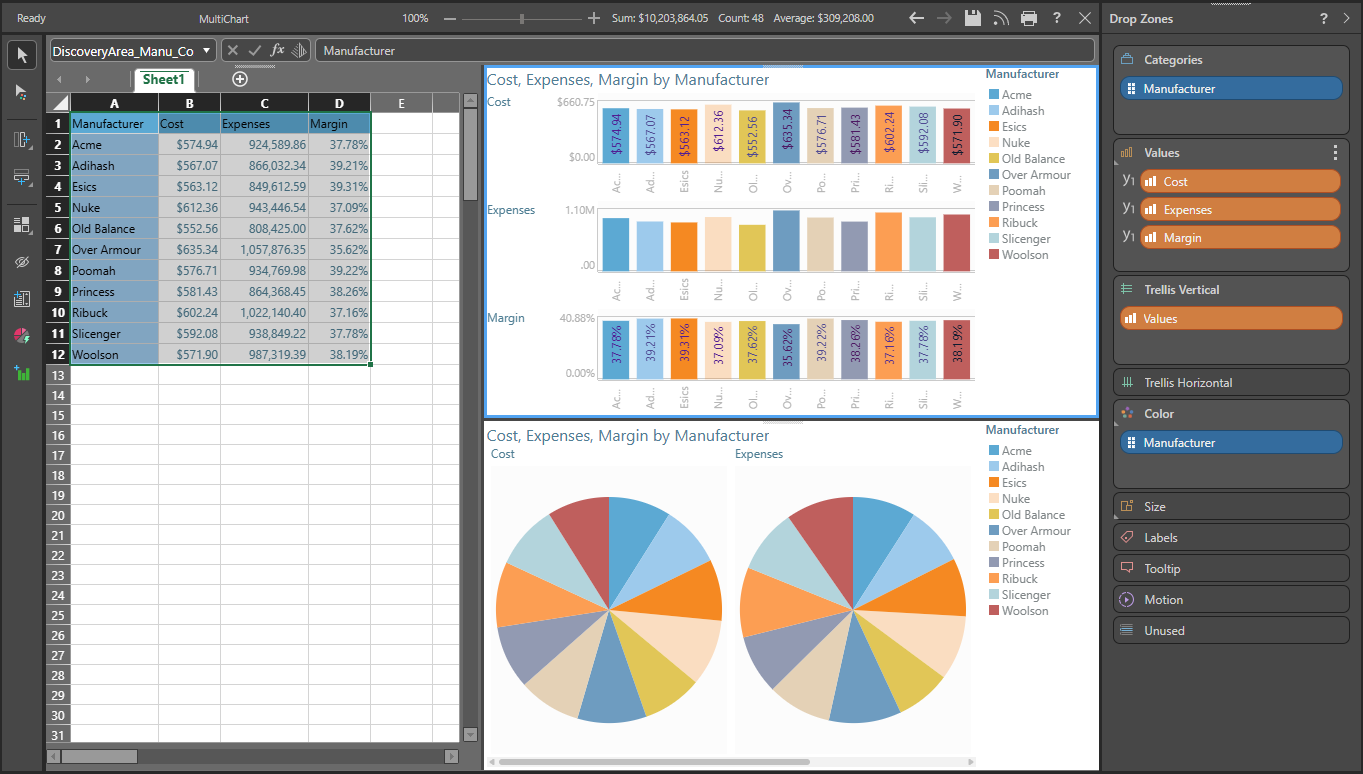Toggle the crossed-eye hide icon in sidebar
Viewport: 1363px width, 774px height.
[x=22, y=262]
